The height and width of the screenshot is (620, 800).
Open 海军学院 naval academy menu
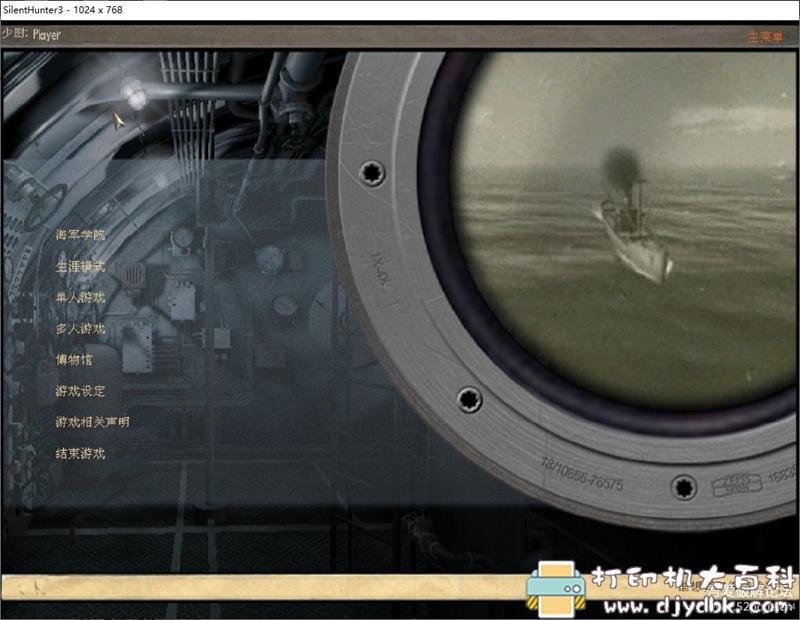80,235
